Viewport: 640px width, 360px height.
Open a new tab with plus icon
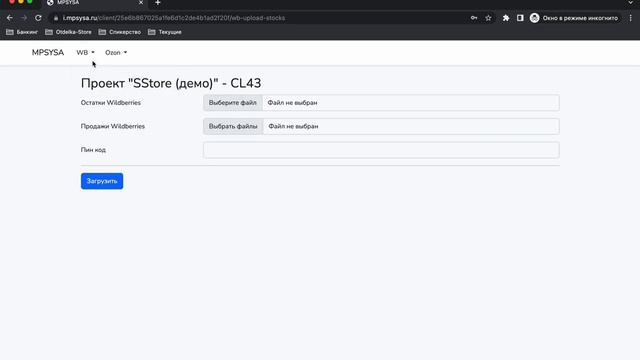[x=158, y=3]
